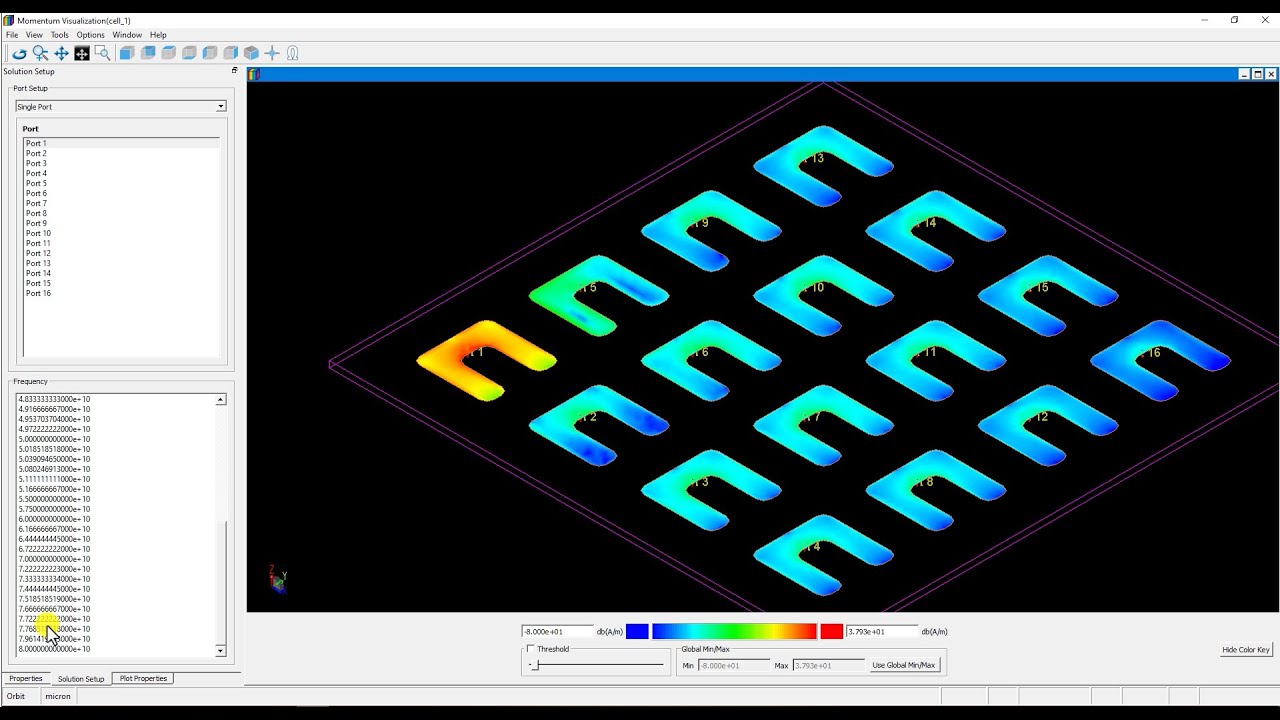Open the Single Port dropdown
Screen dimensions: 1280x720
point(120,106)
